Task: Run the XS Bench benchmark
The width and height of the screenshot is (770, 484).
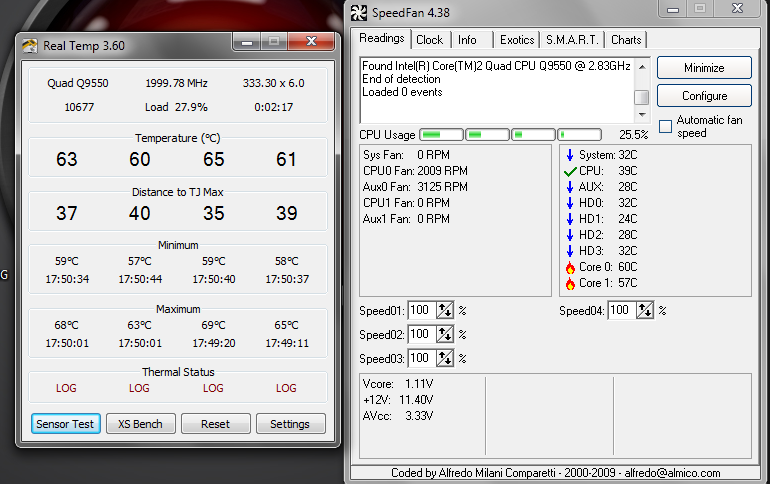Action: tap(140, 424)
